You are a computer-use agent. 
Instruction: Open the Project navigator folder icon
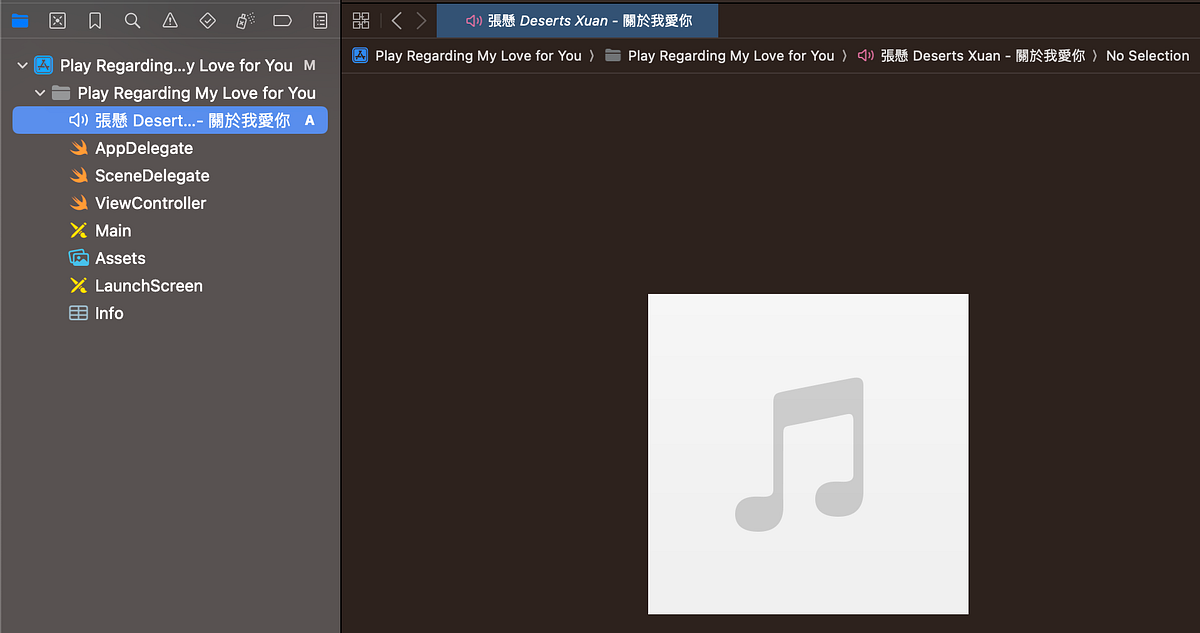pyautogui.click(x=19, y=20)
